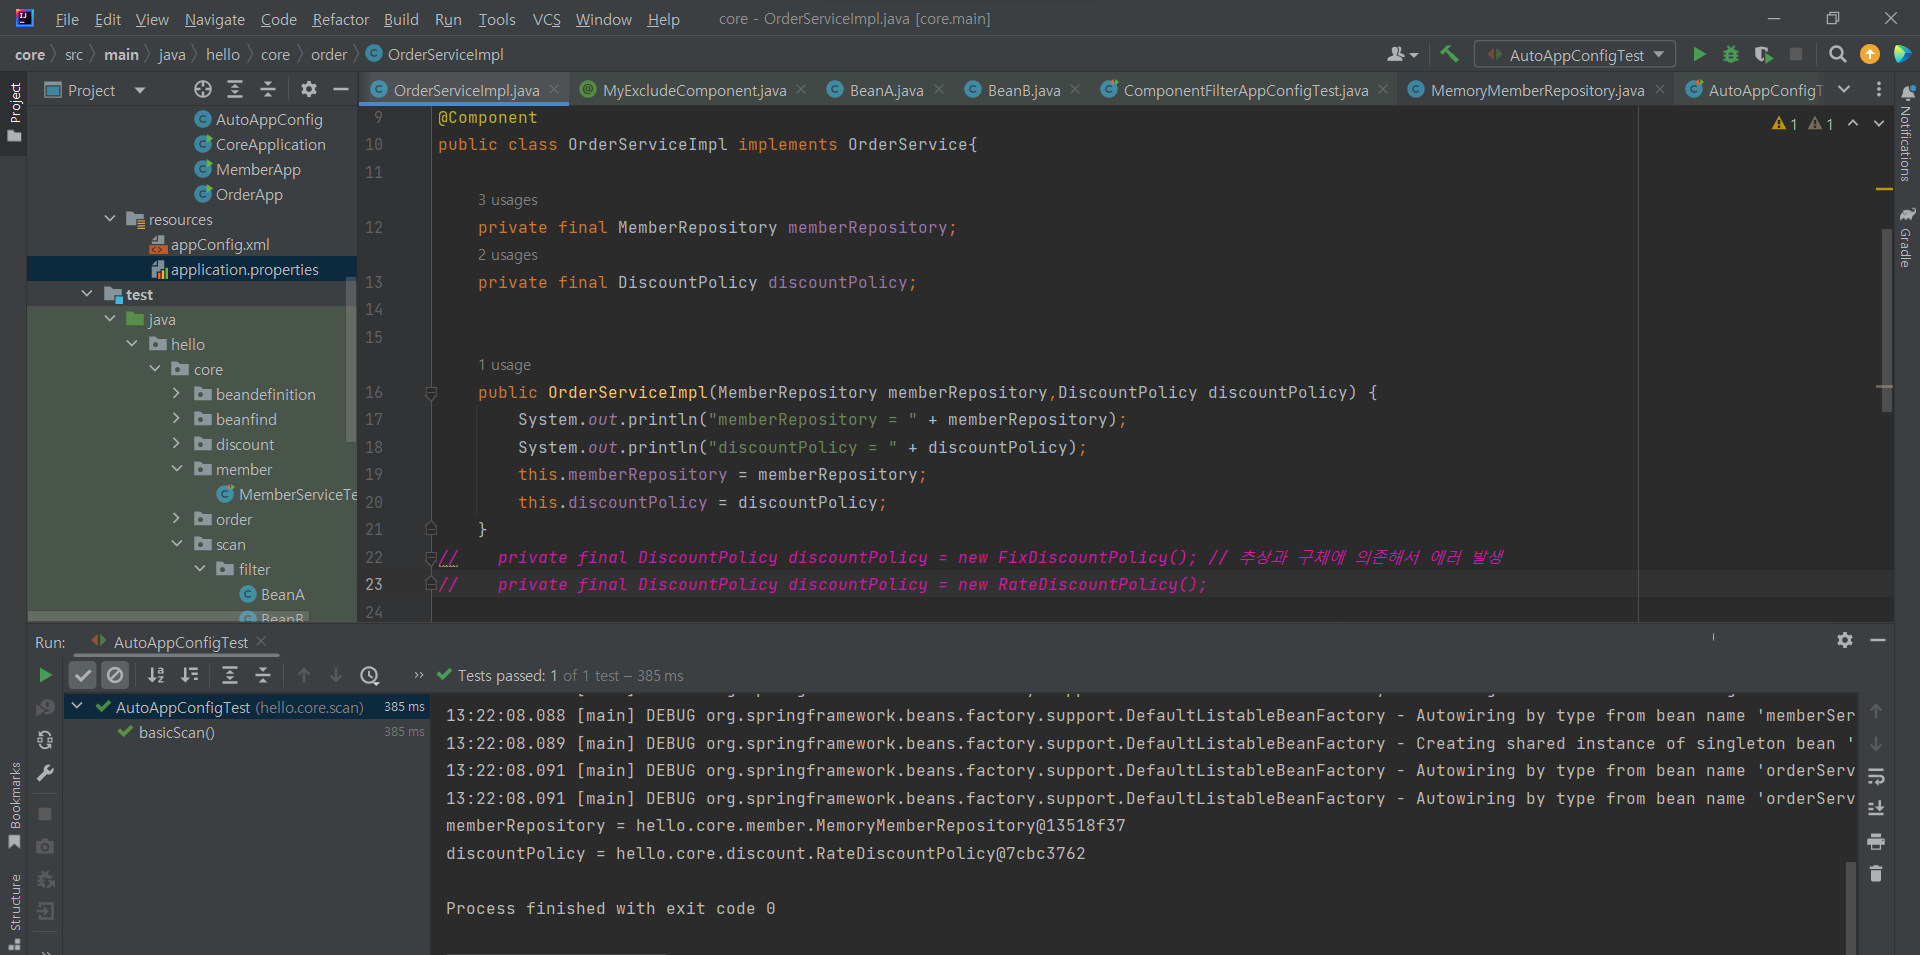Switch to MemoryMemberRepository.java tab
The image size is (1920, 955).
(1536, 90)
